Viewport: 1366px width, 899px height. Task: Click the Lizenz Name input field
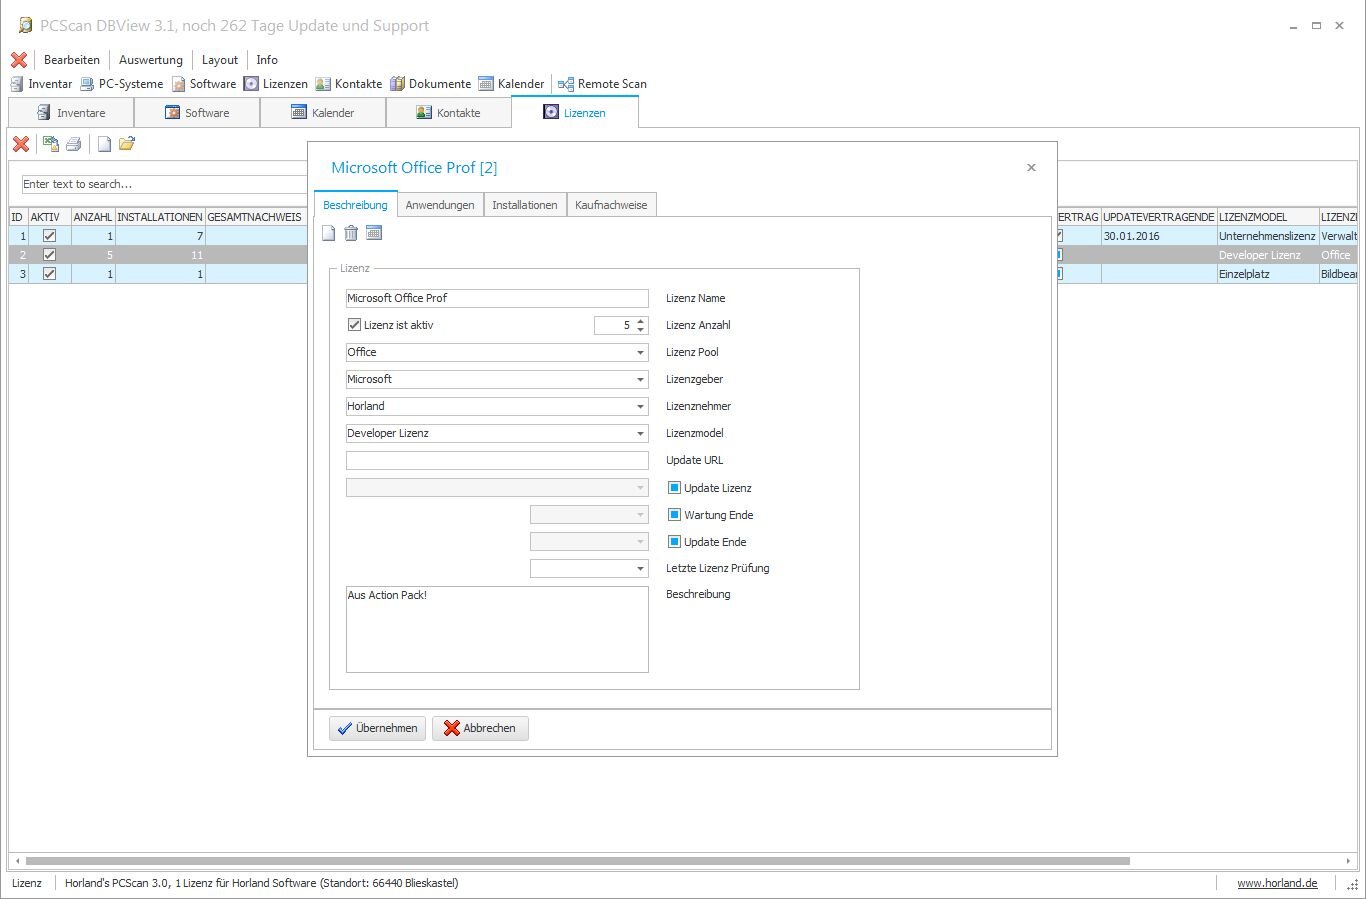tap(497, 298)
